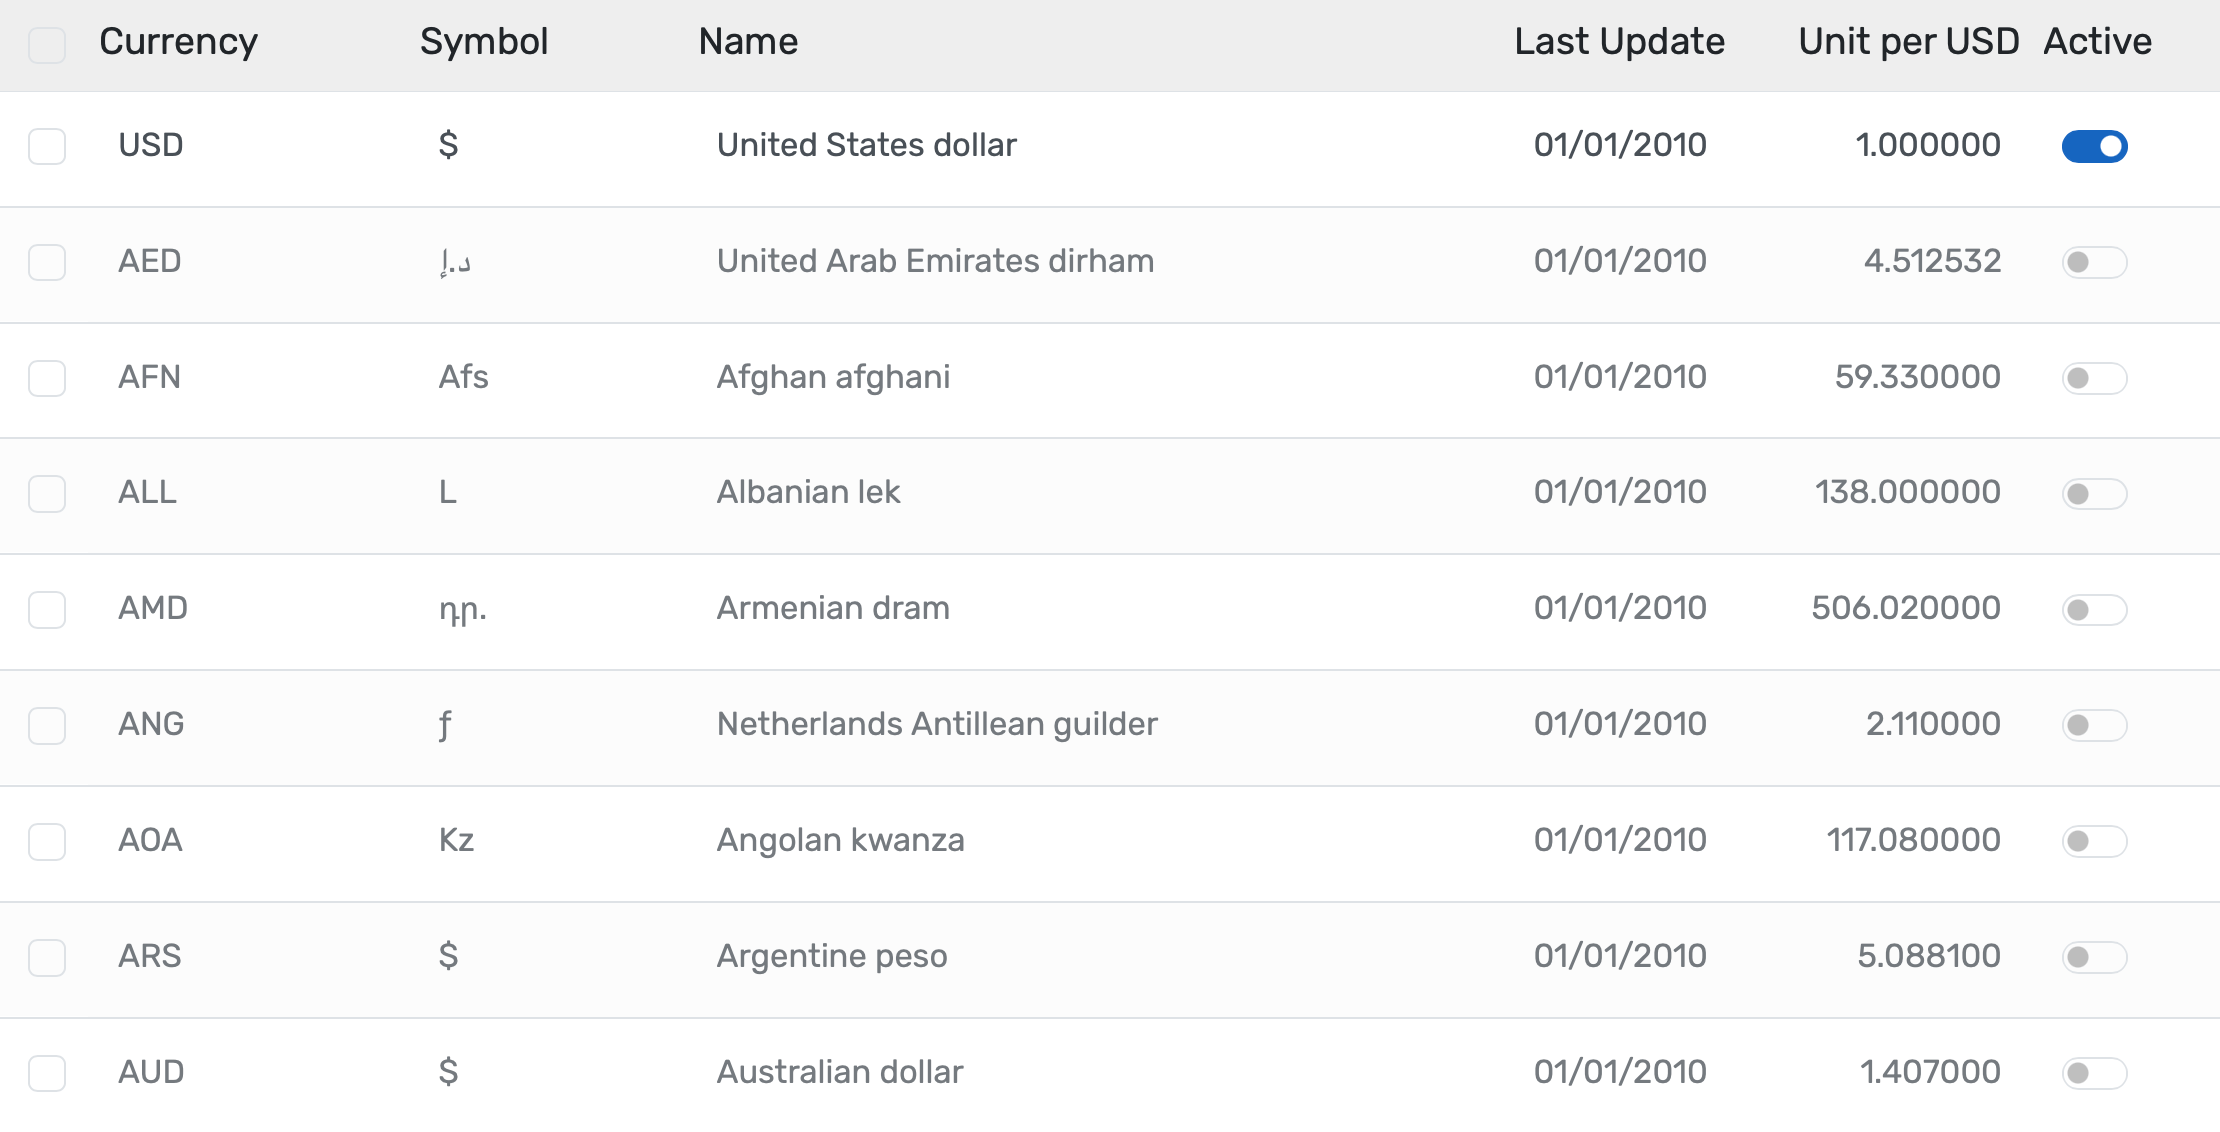Enable the Armenian dram active toggle

2094,610
